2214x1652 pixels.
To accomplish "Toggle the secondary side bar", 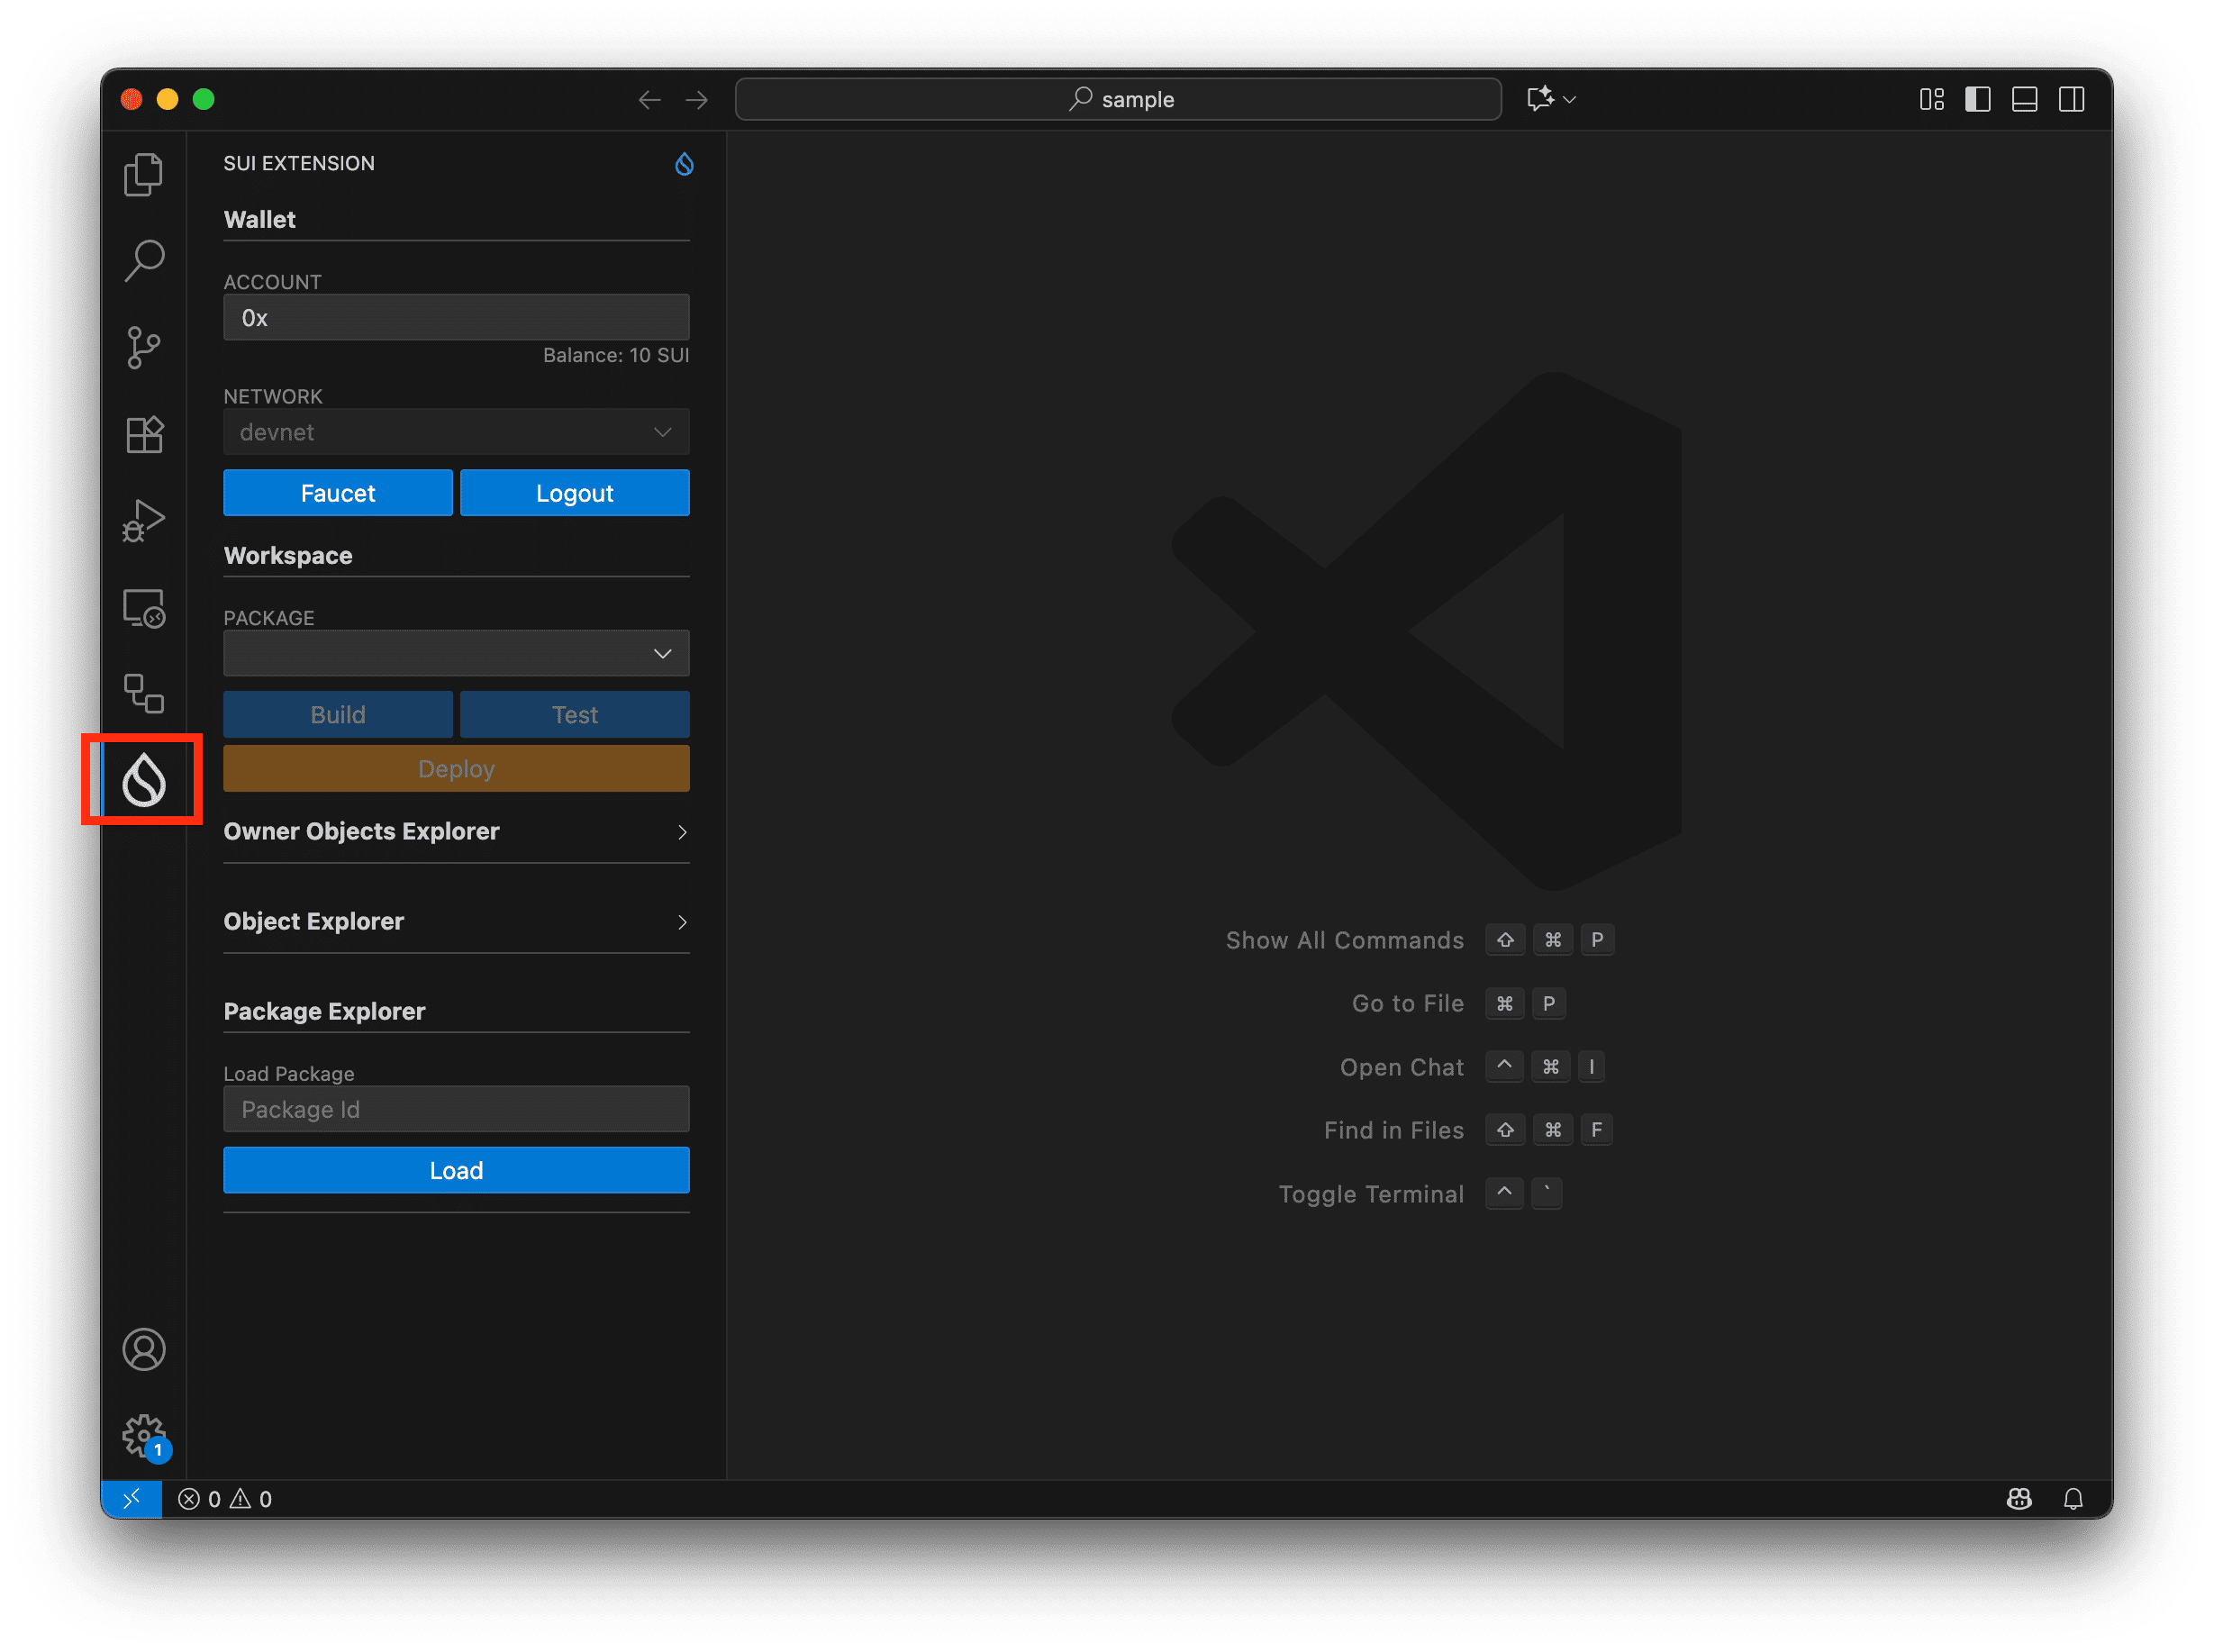I will (x=2071, y=99).
